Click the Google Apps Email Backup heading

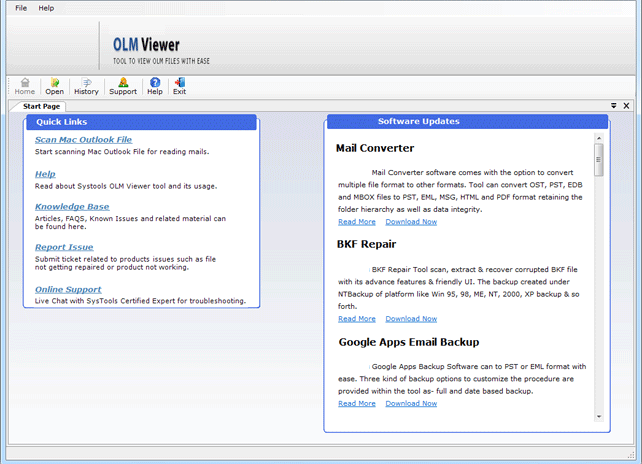(x=409, y=342)
